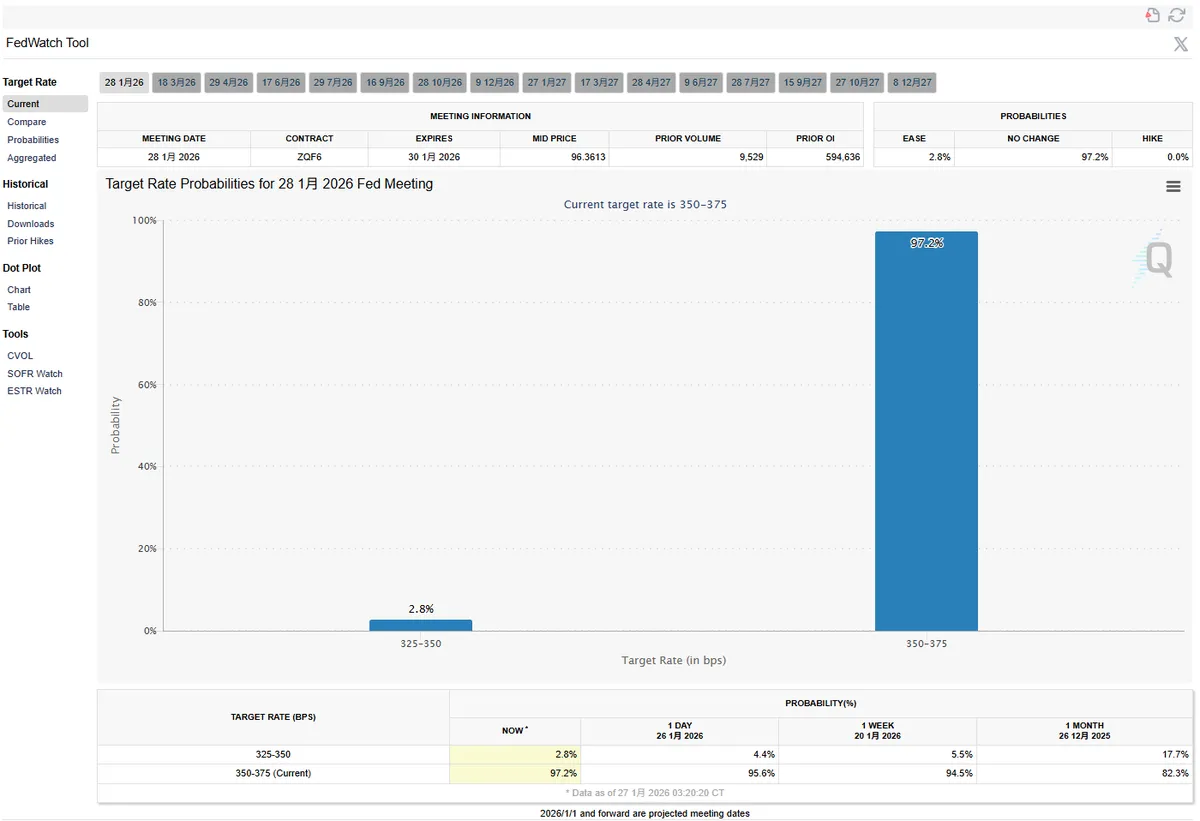
Task: Open the Downloads historical page
Action: click(31, 224)
